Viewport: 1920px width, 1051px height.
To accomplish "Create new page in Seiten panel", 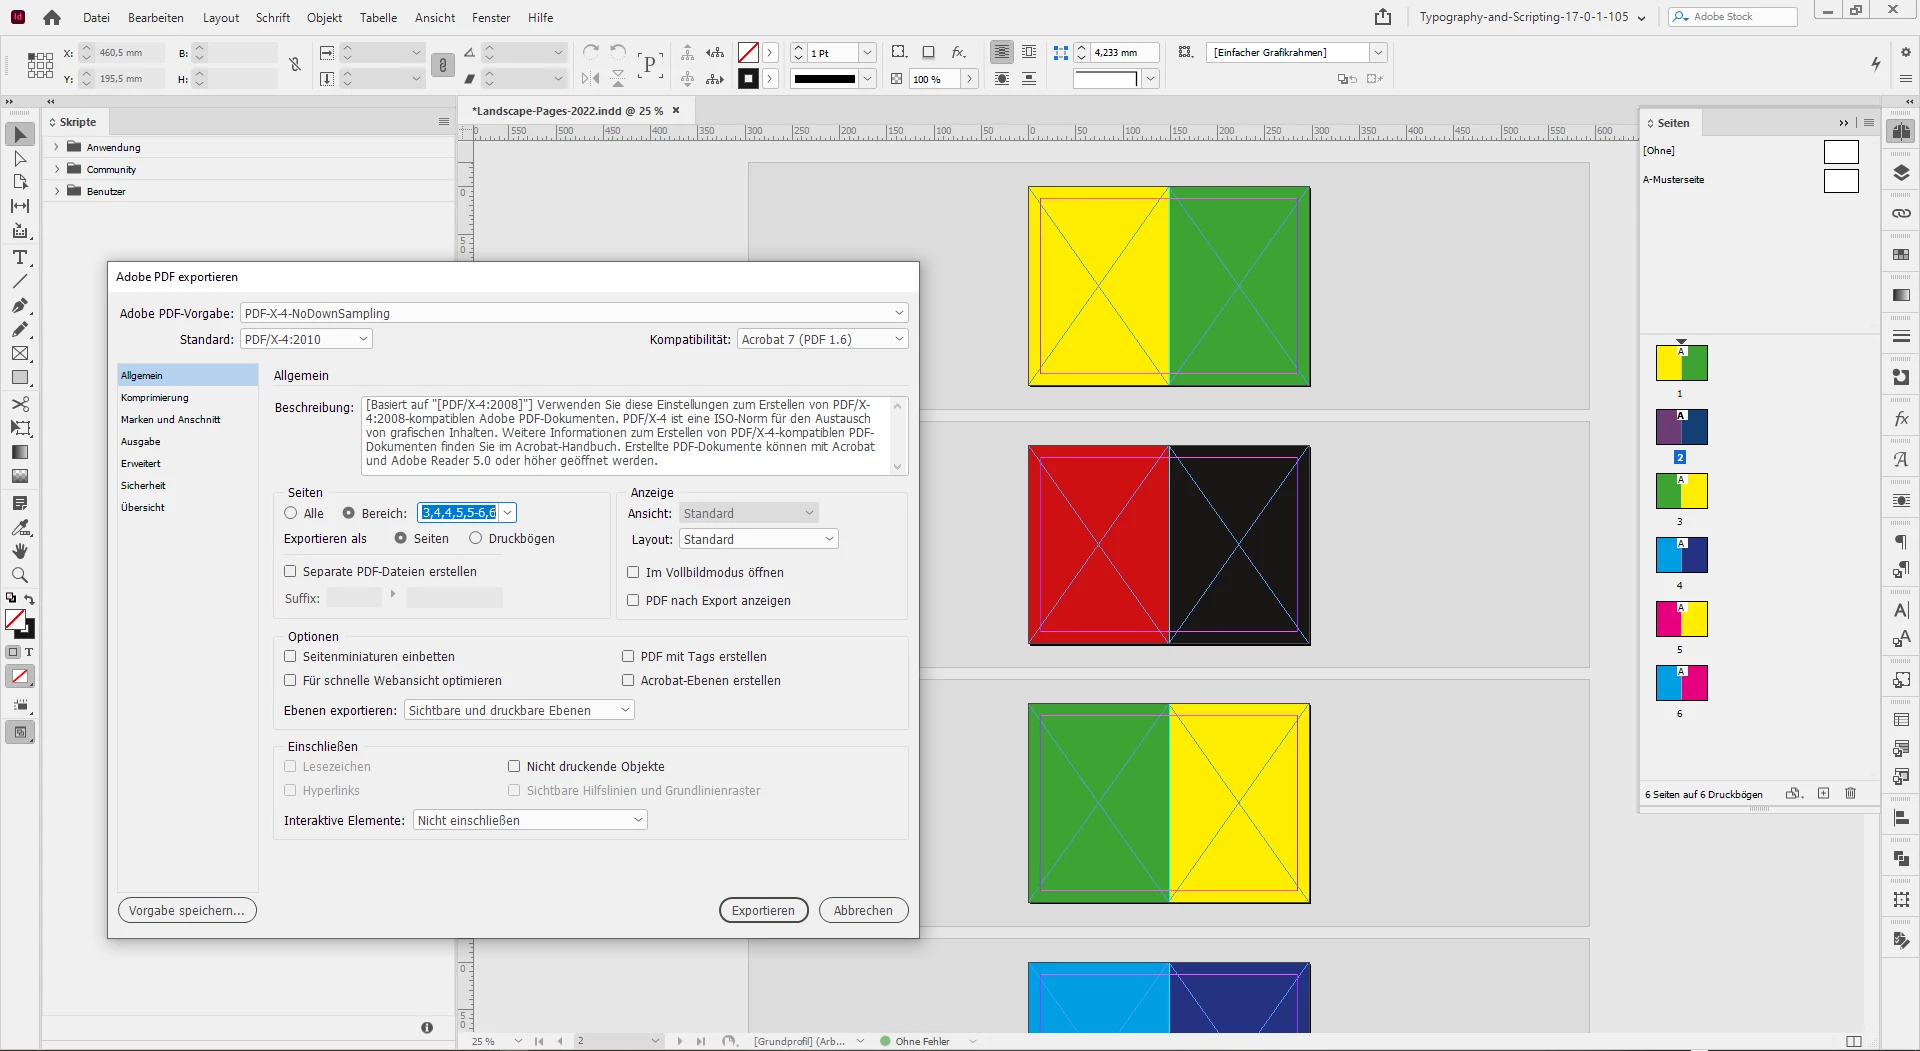I will (x=1823, y=793).
